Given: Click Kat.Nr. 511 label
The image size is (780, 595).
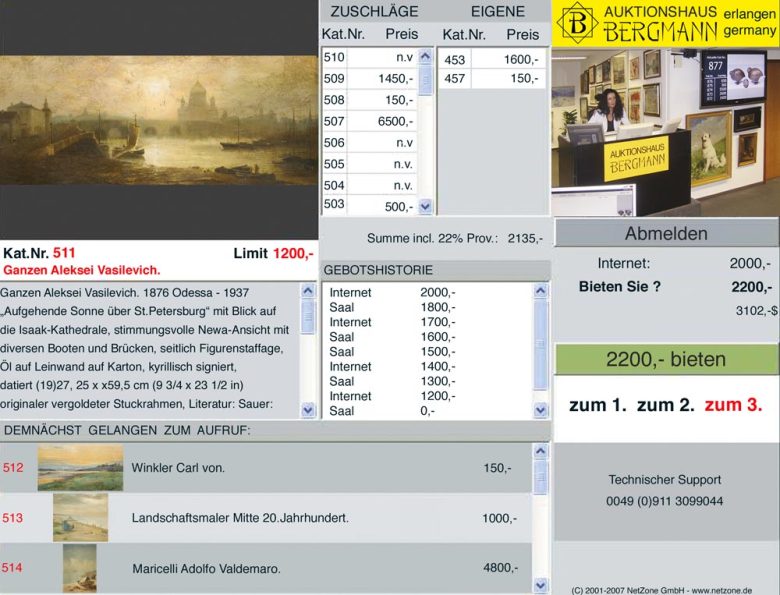Looking at the screenshot, I should pos(39,253).
